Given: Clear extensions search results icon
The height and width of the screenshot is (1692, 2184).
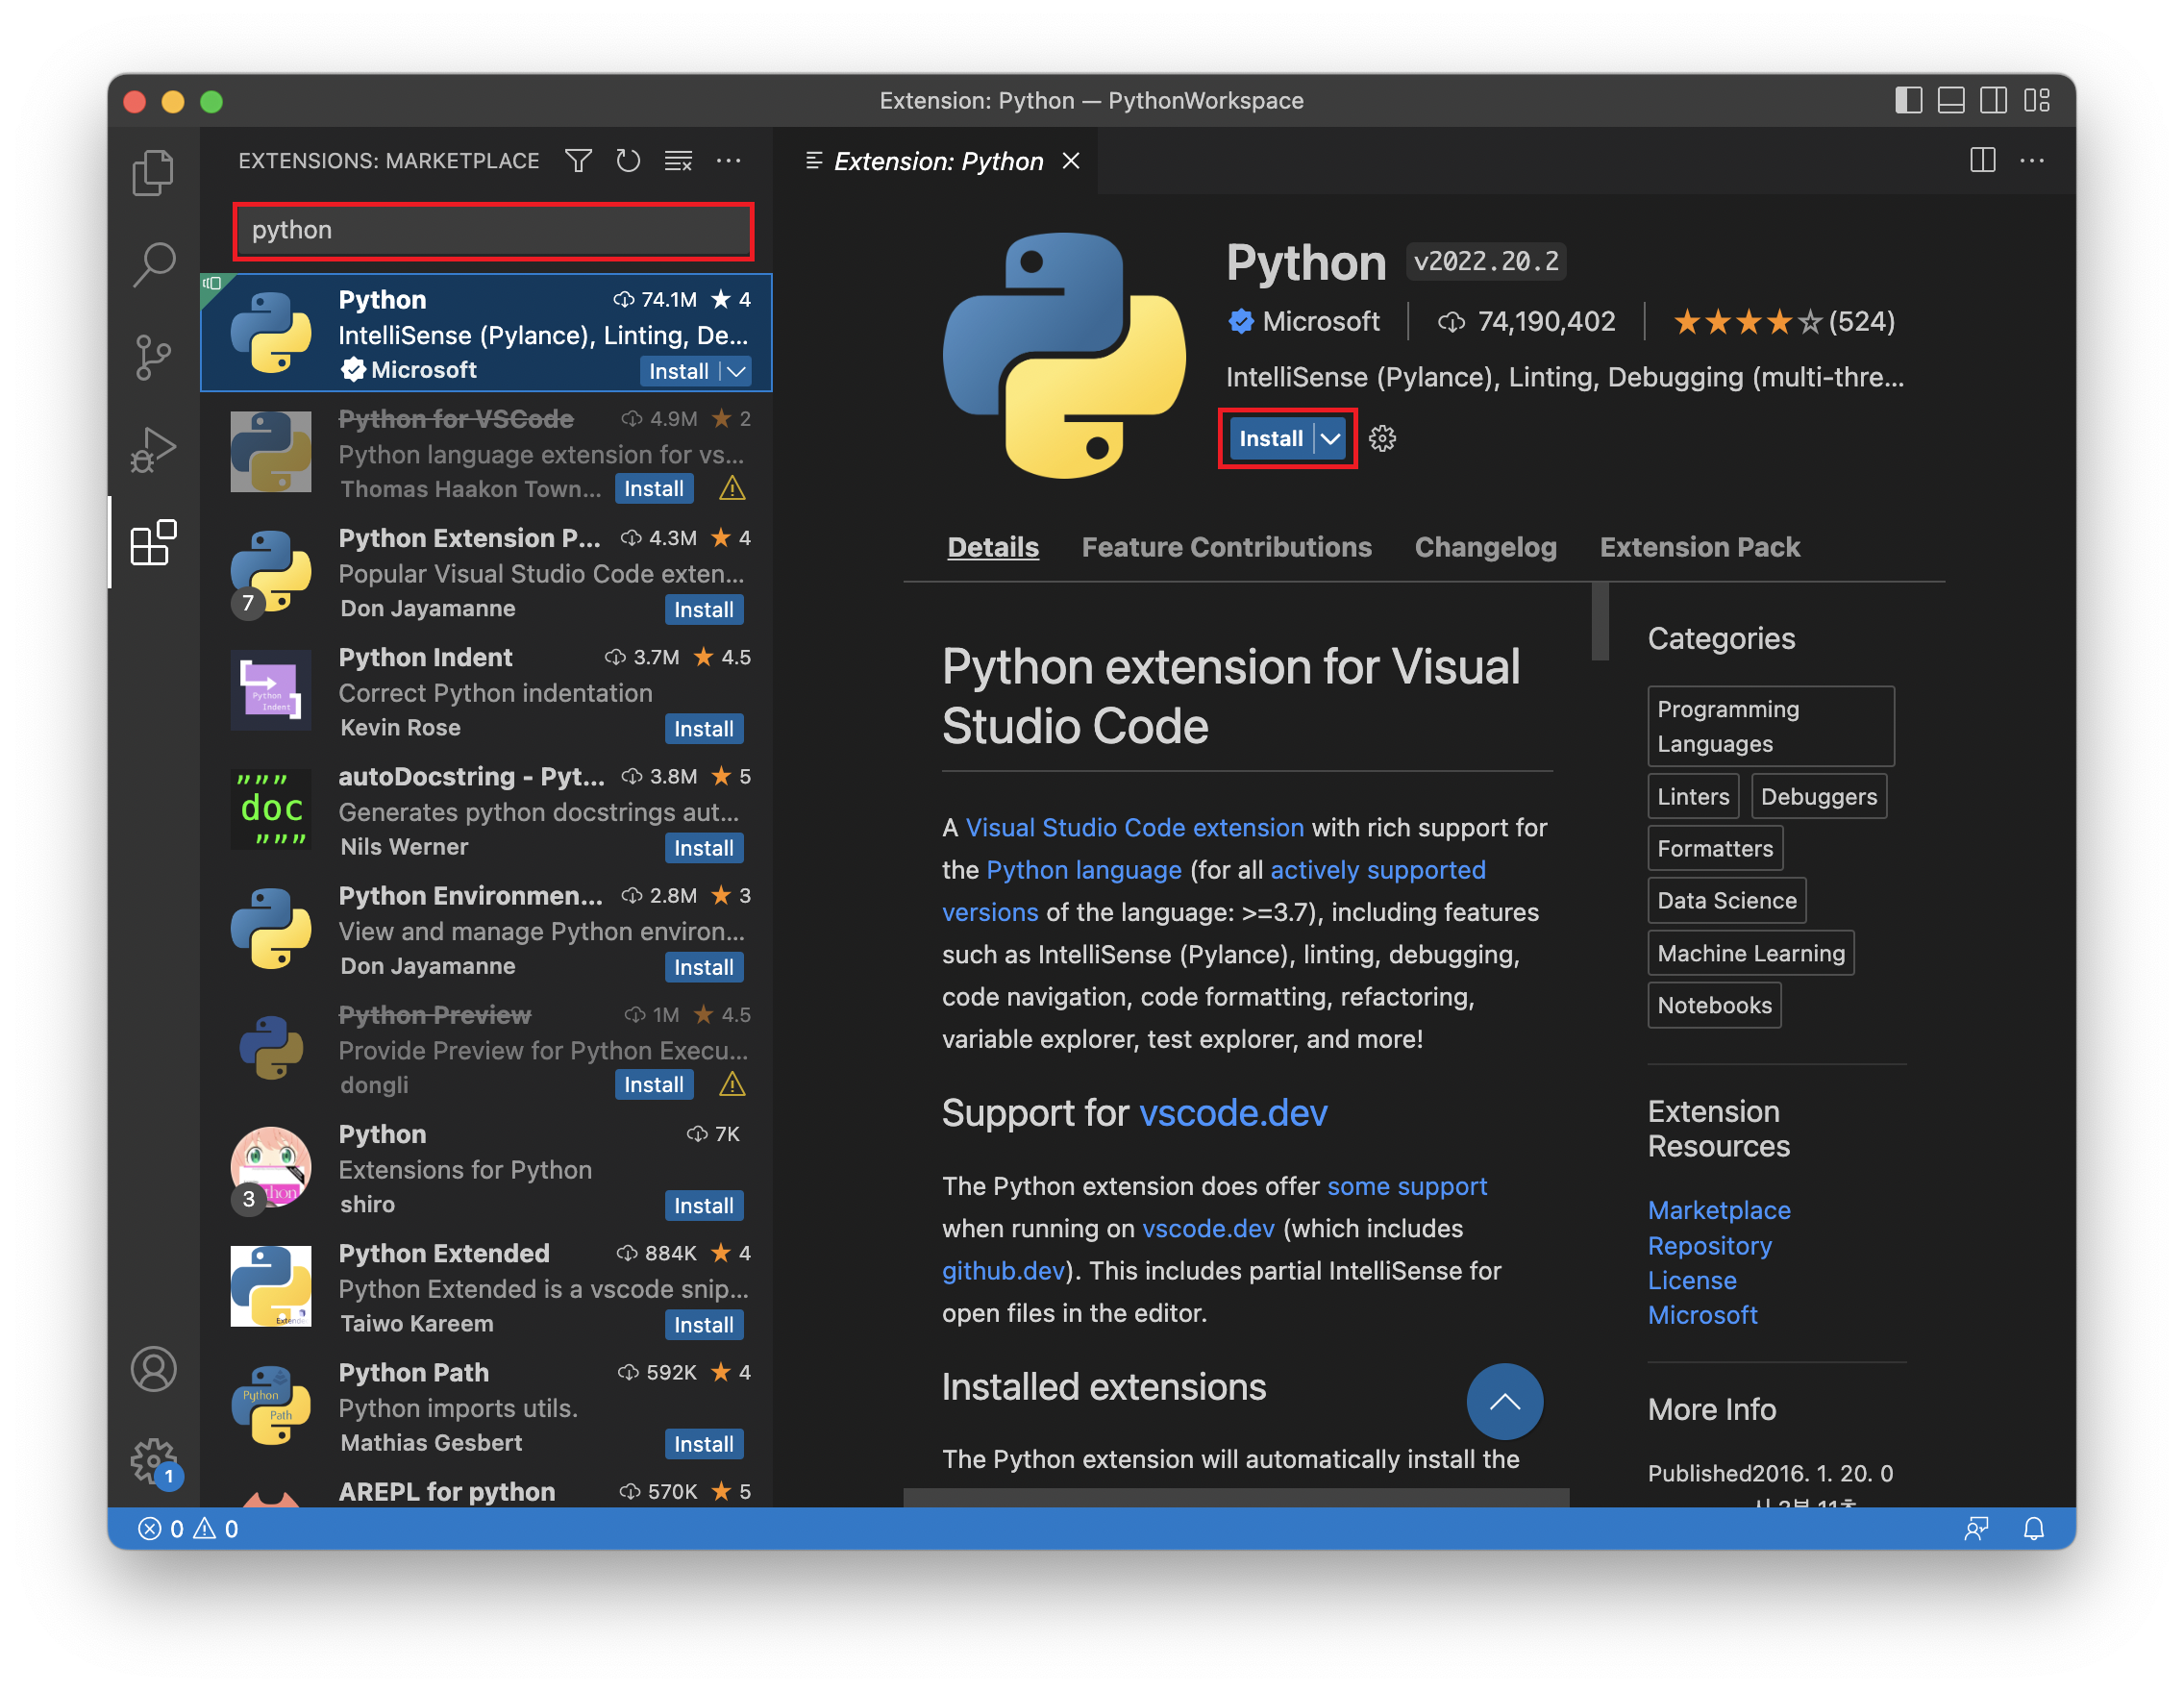Looking at the screenshot, I should [x=679, y=161].
